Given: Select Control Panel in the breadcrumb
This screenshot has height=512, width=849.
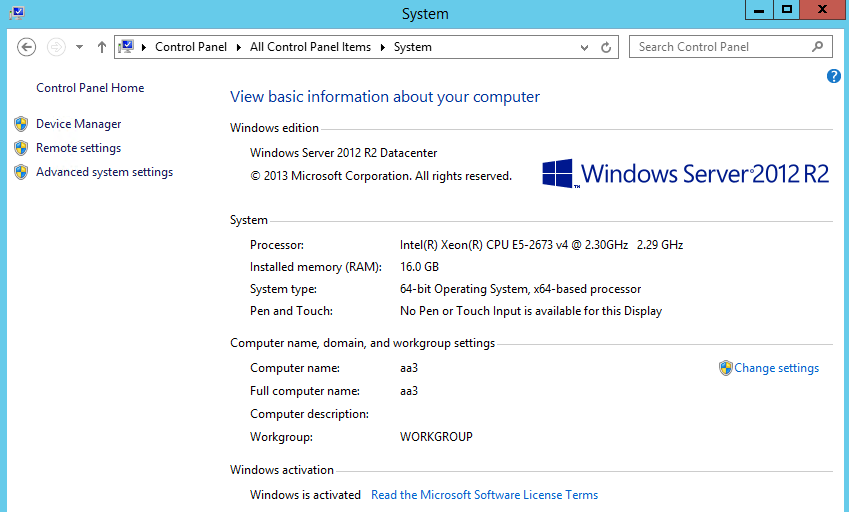Looking at the screenshot, I should pyautogui.click(x=191, y=47).
